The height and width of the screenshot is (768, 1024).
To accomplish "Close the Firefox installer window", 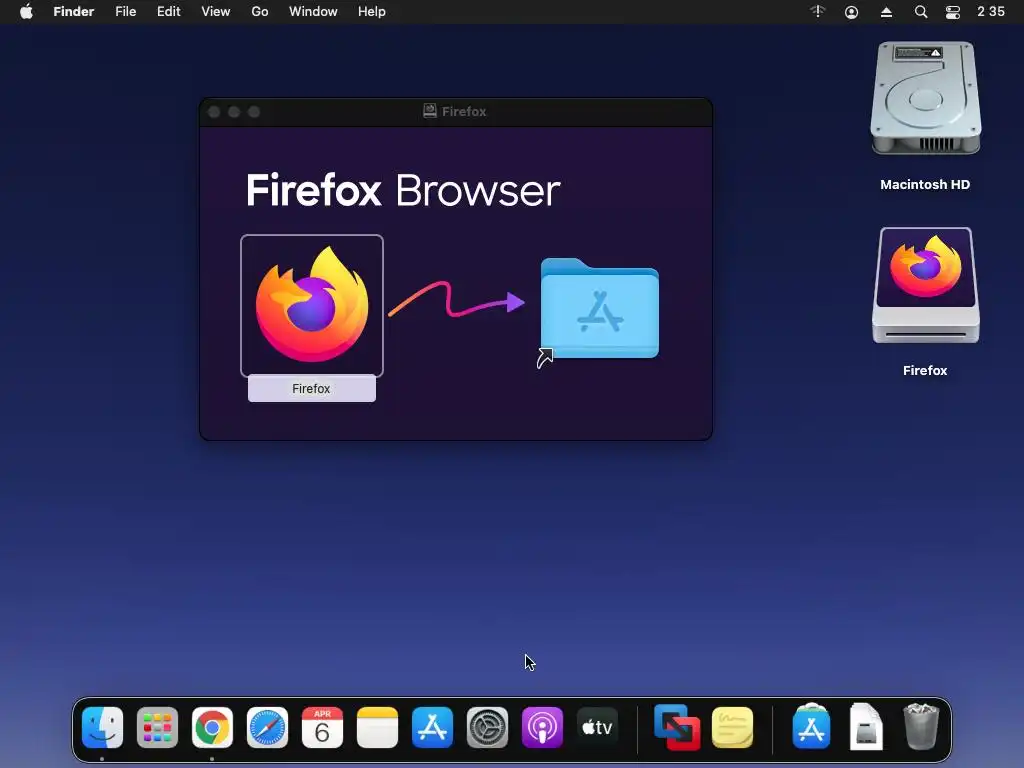I will coord(214,112).
